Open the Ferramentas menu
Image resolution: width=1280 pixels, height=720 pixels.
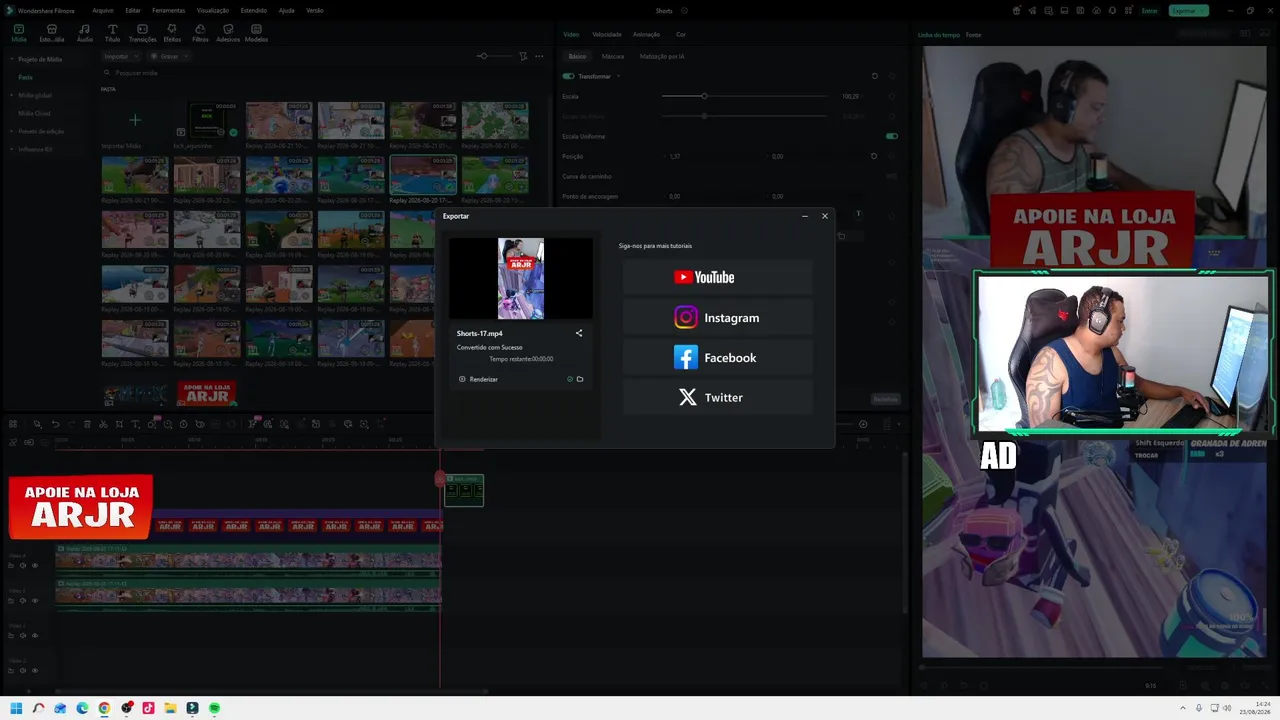(x=169, y=10)
